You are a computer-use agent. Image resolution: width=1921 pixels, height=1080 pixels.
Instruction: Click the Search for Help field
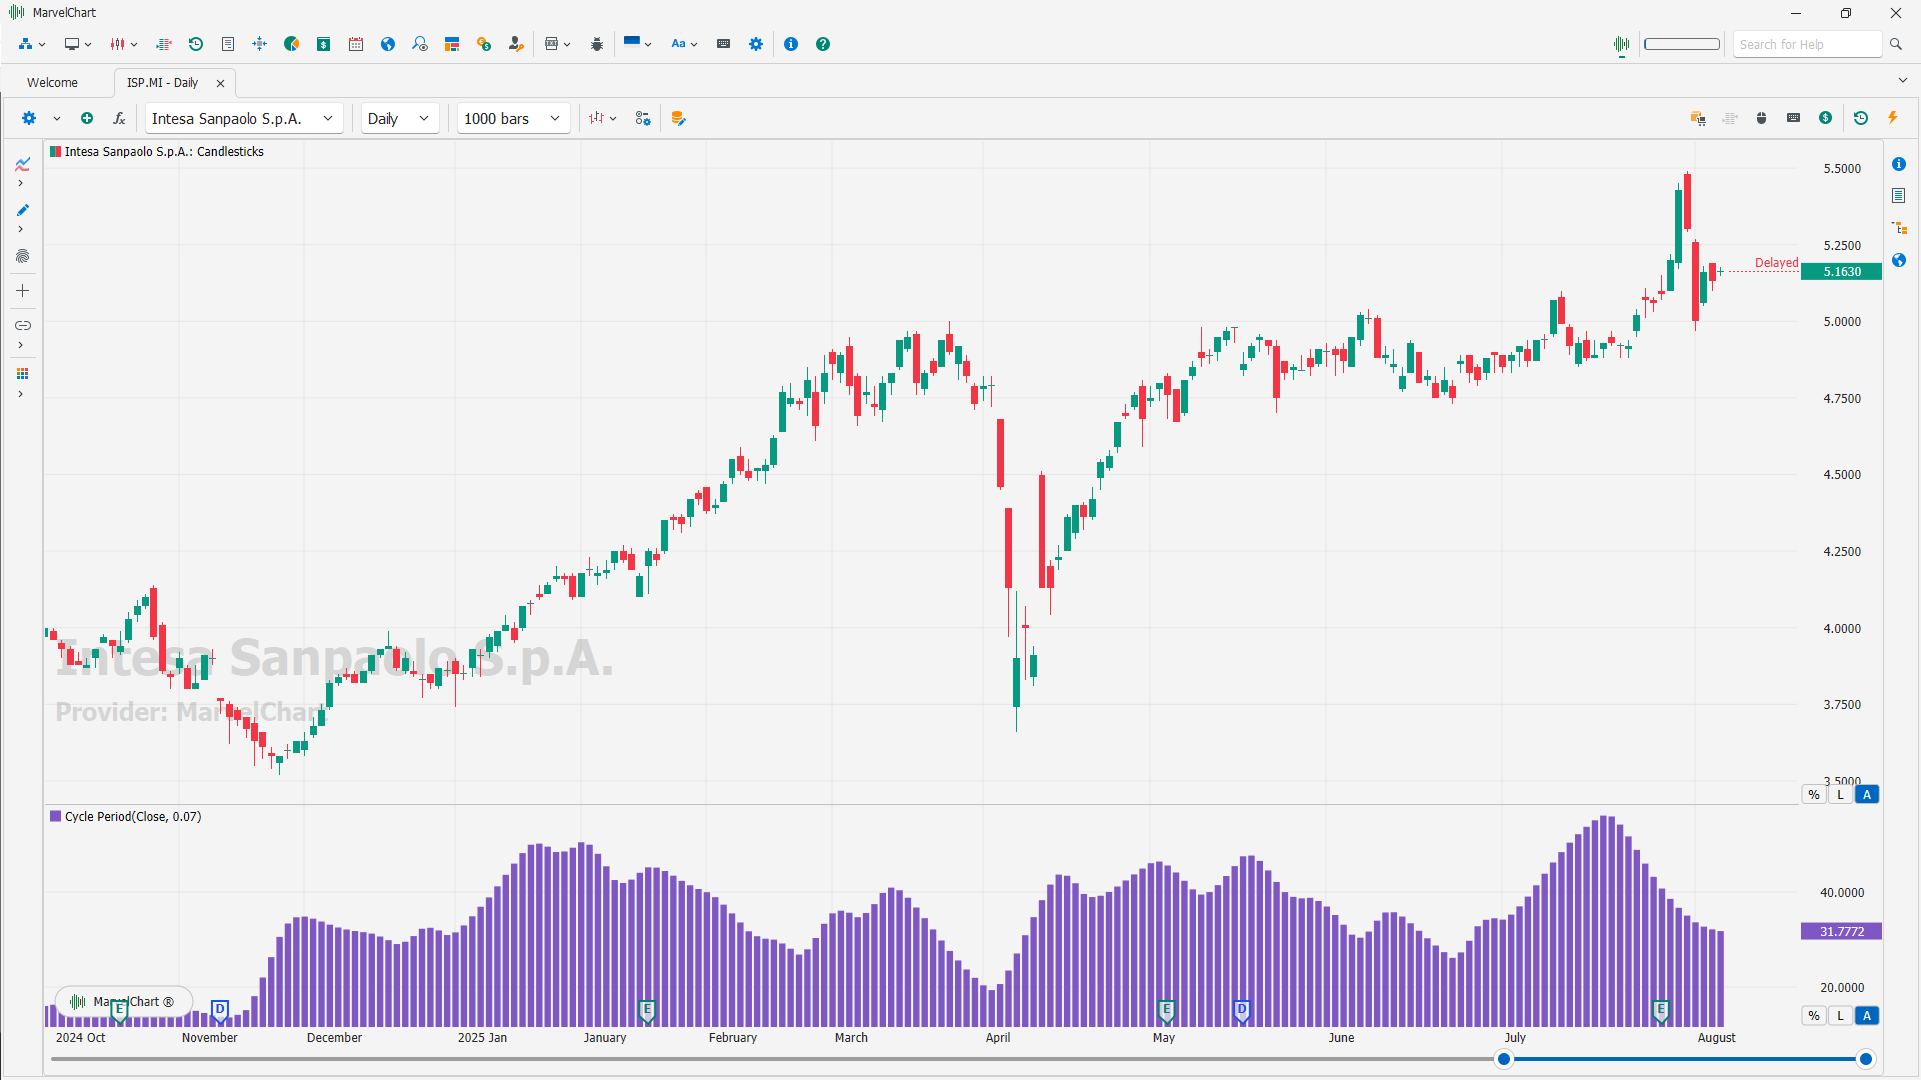point(1807,44)
